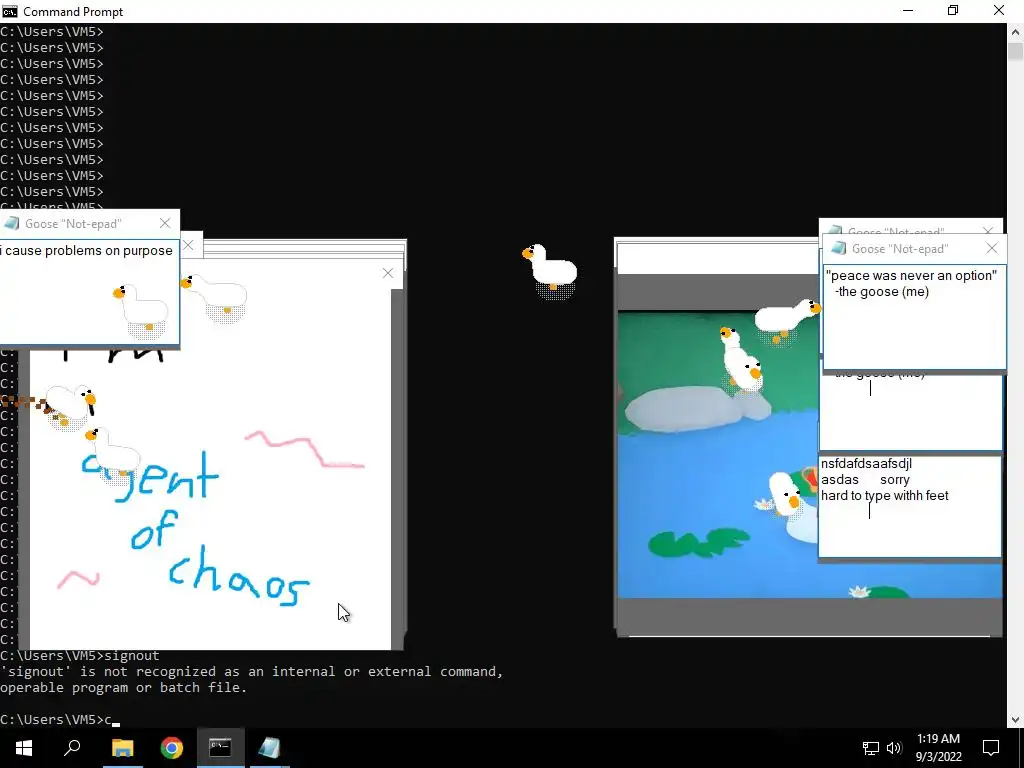Click the 'operable program or batch file.' line
1024x768 pixels.
pos(123,688)
